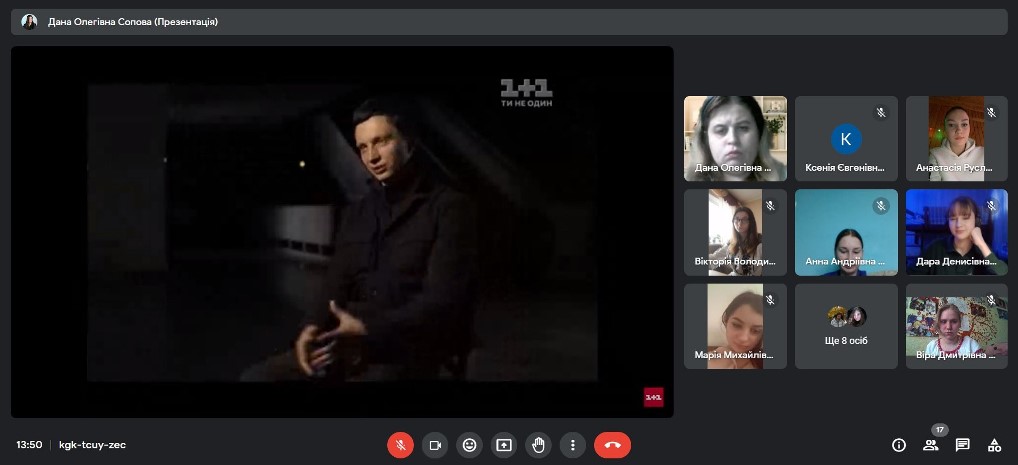The image size is (1018, 465).
Task: Open the activities panel icon
Action: pos(994,445)
